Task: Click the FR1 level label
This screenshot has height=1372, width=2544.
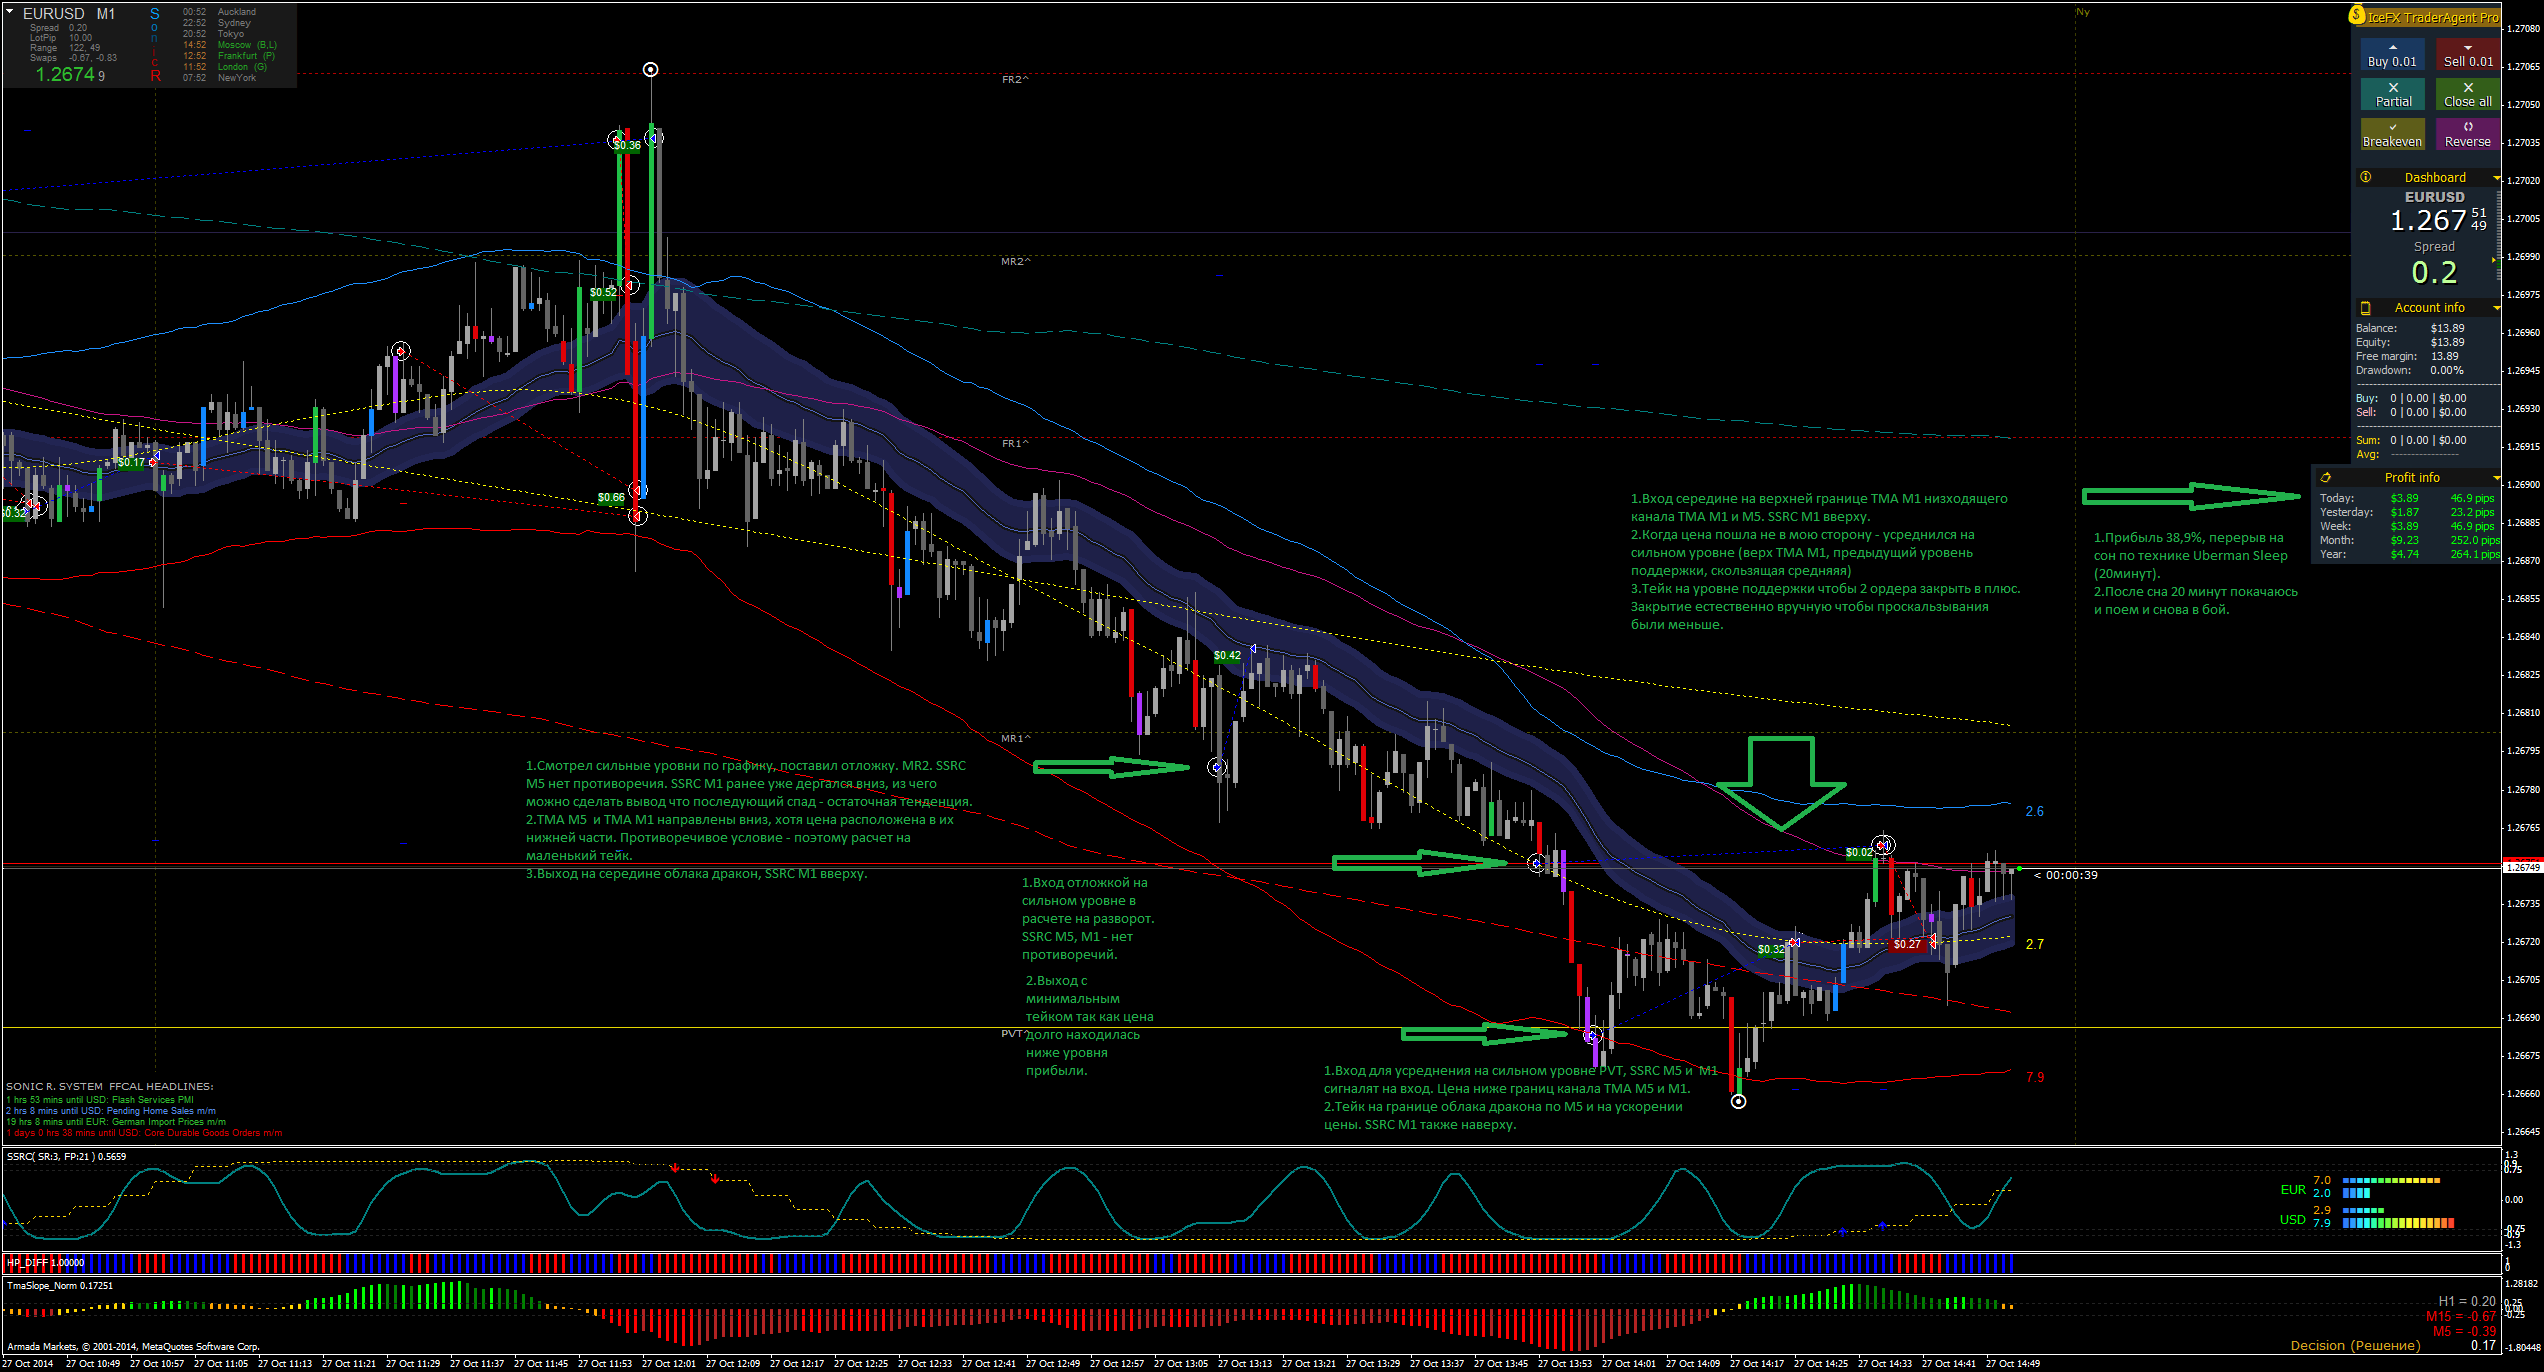Action: (1014, 443)
